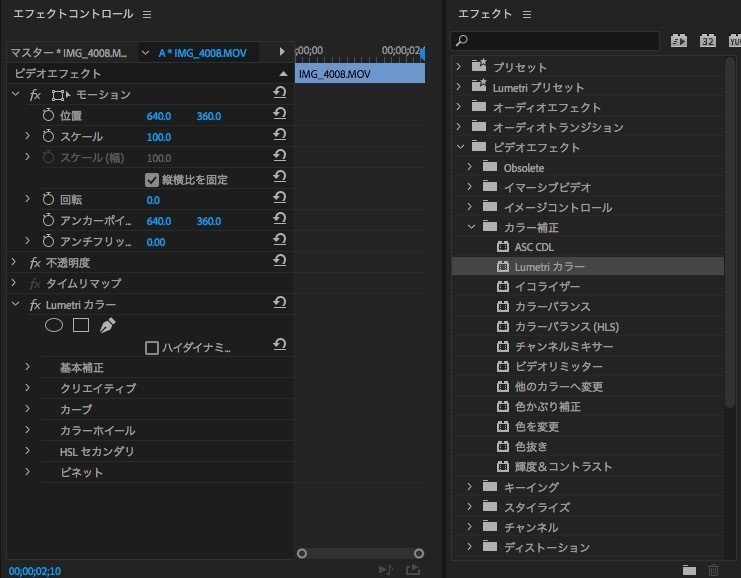
Task: Toggle the fx switch for モーション
Action: click(x=35, y=95)
